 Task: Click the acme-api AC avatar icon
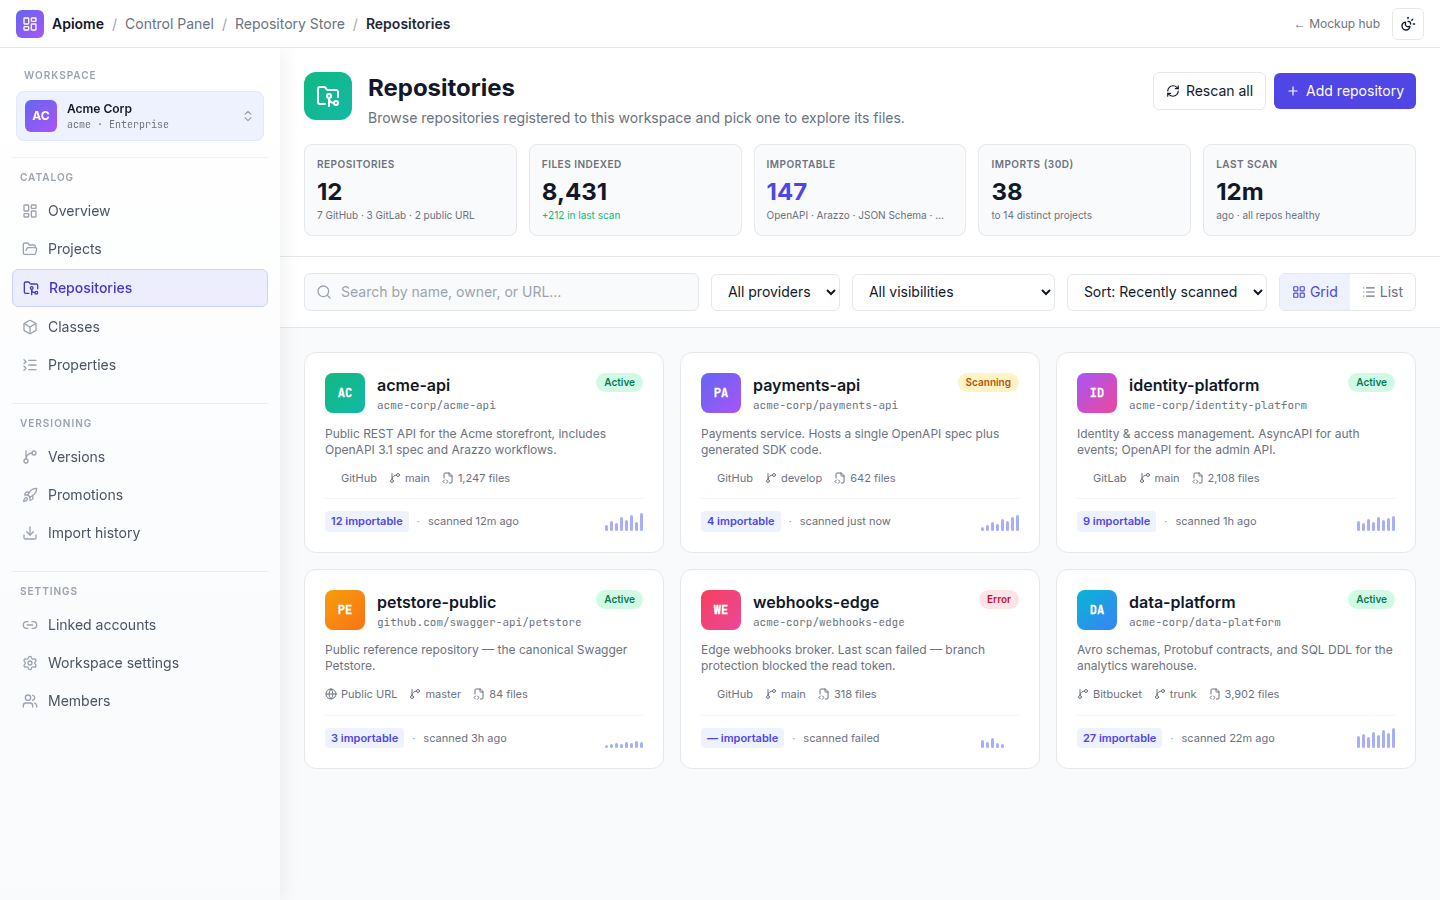coord(345,393)
